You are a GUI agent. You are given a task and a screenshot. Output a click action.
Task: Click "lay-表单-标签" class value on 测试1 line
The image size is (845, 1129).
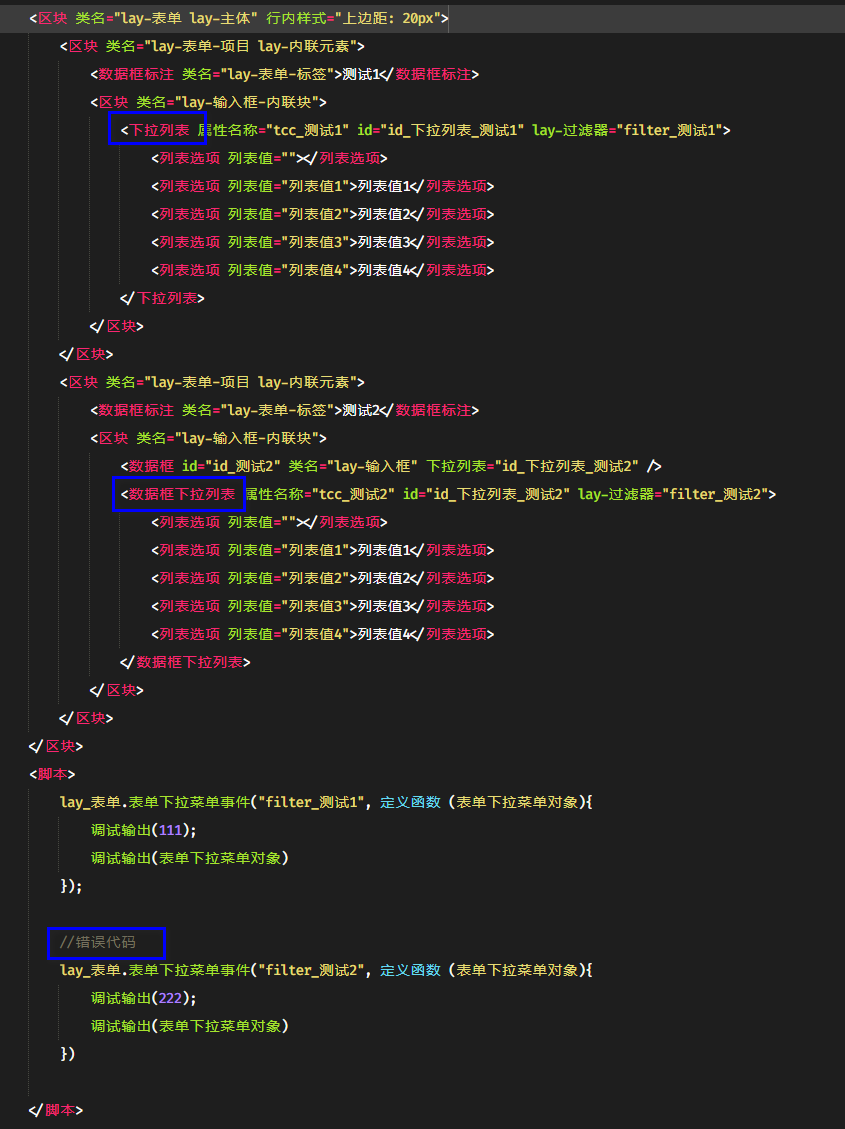277,74
